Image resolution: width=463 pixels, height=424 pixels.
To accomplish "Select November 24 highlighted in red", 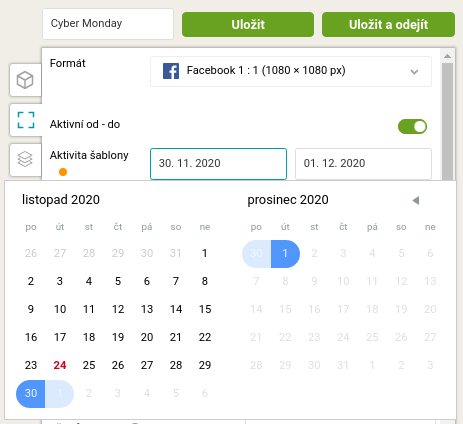I will [60, 365].
